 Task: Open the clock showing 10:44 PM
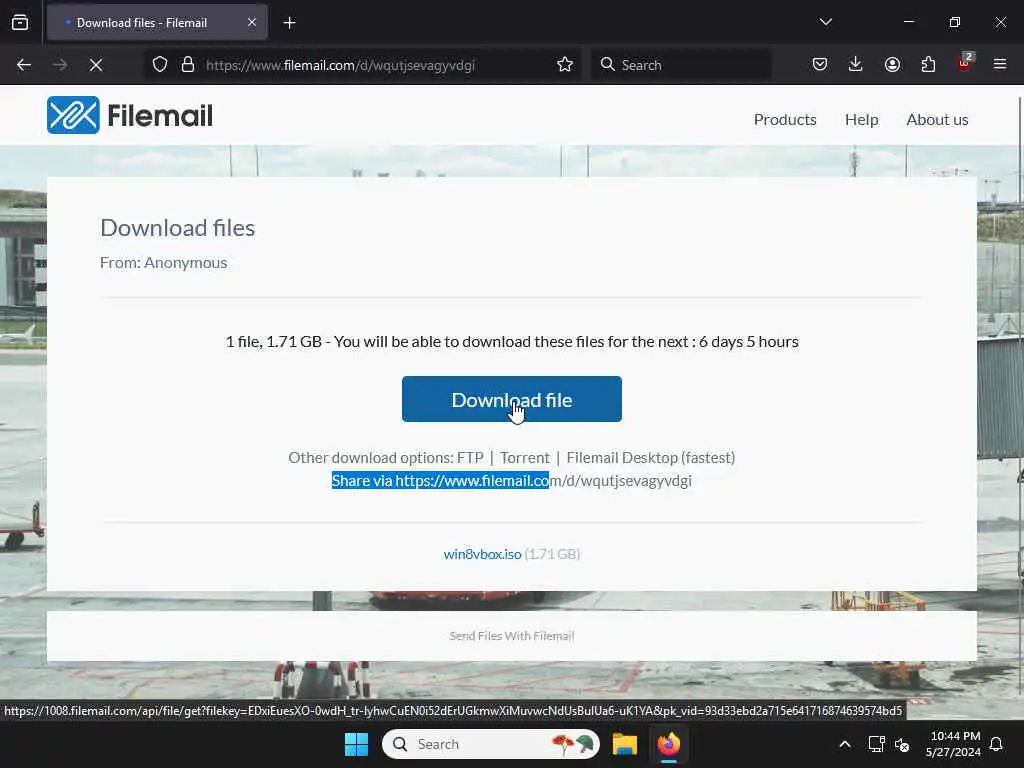click(953, 744)
